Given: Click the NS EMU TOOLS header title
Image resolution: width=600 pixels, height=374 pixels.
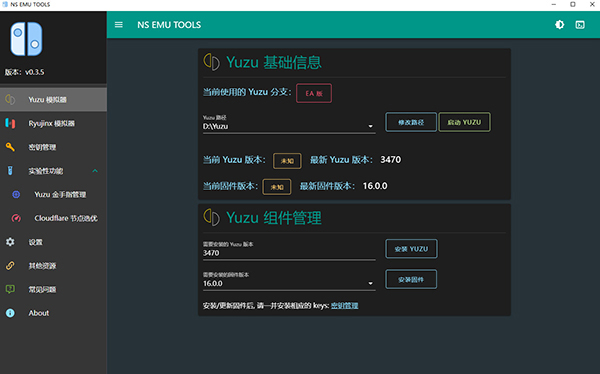Looking at the screenshot, I should pyautogui.click(x=169, y=25).
